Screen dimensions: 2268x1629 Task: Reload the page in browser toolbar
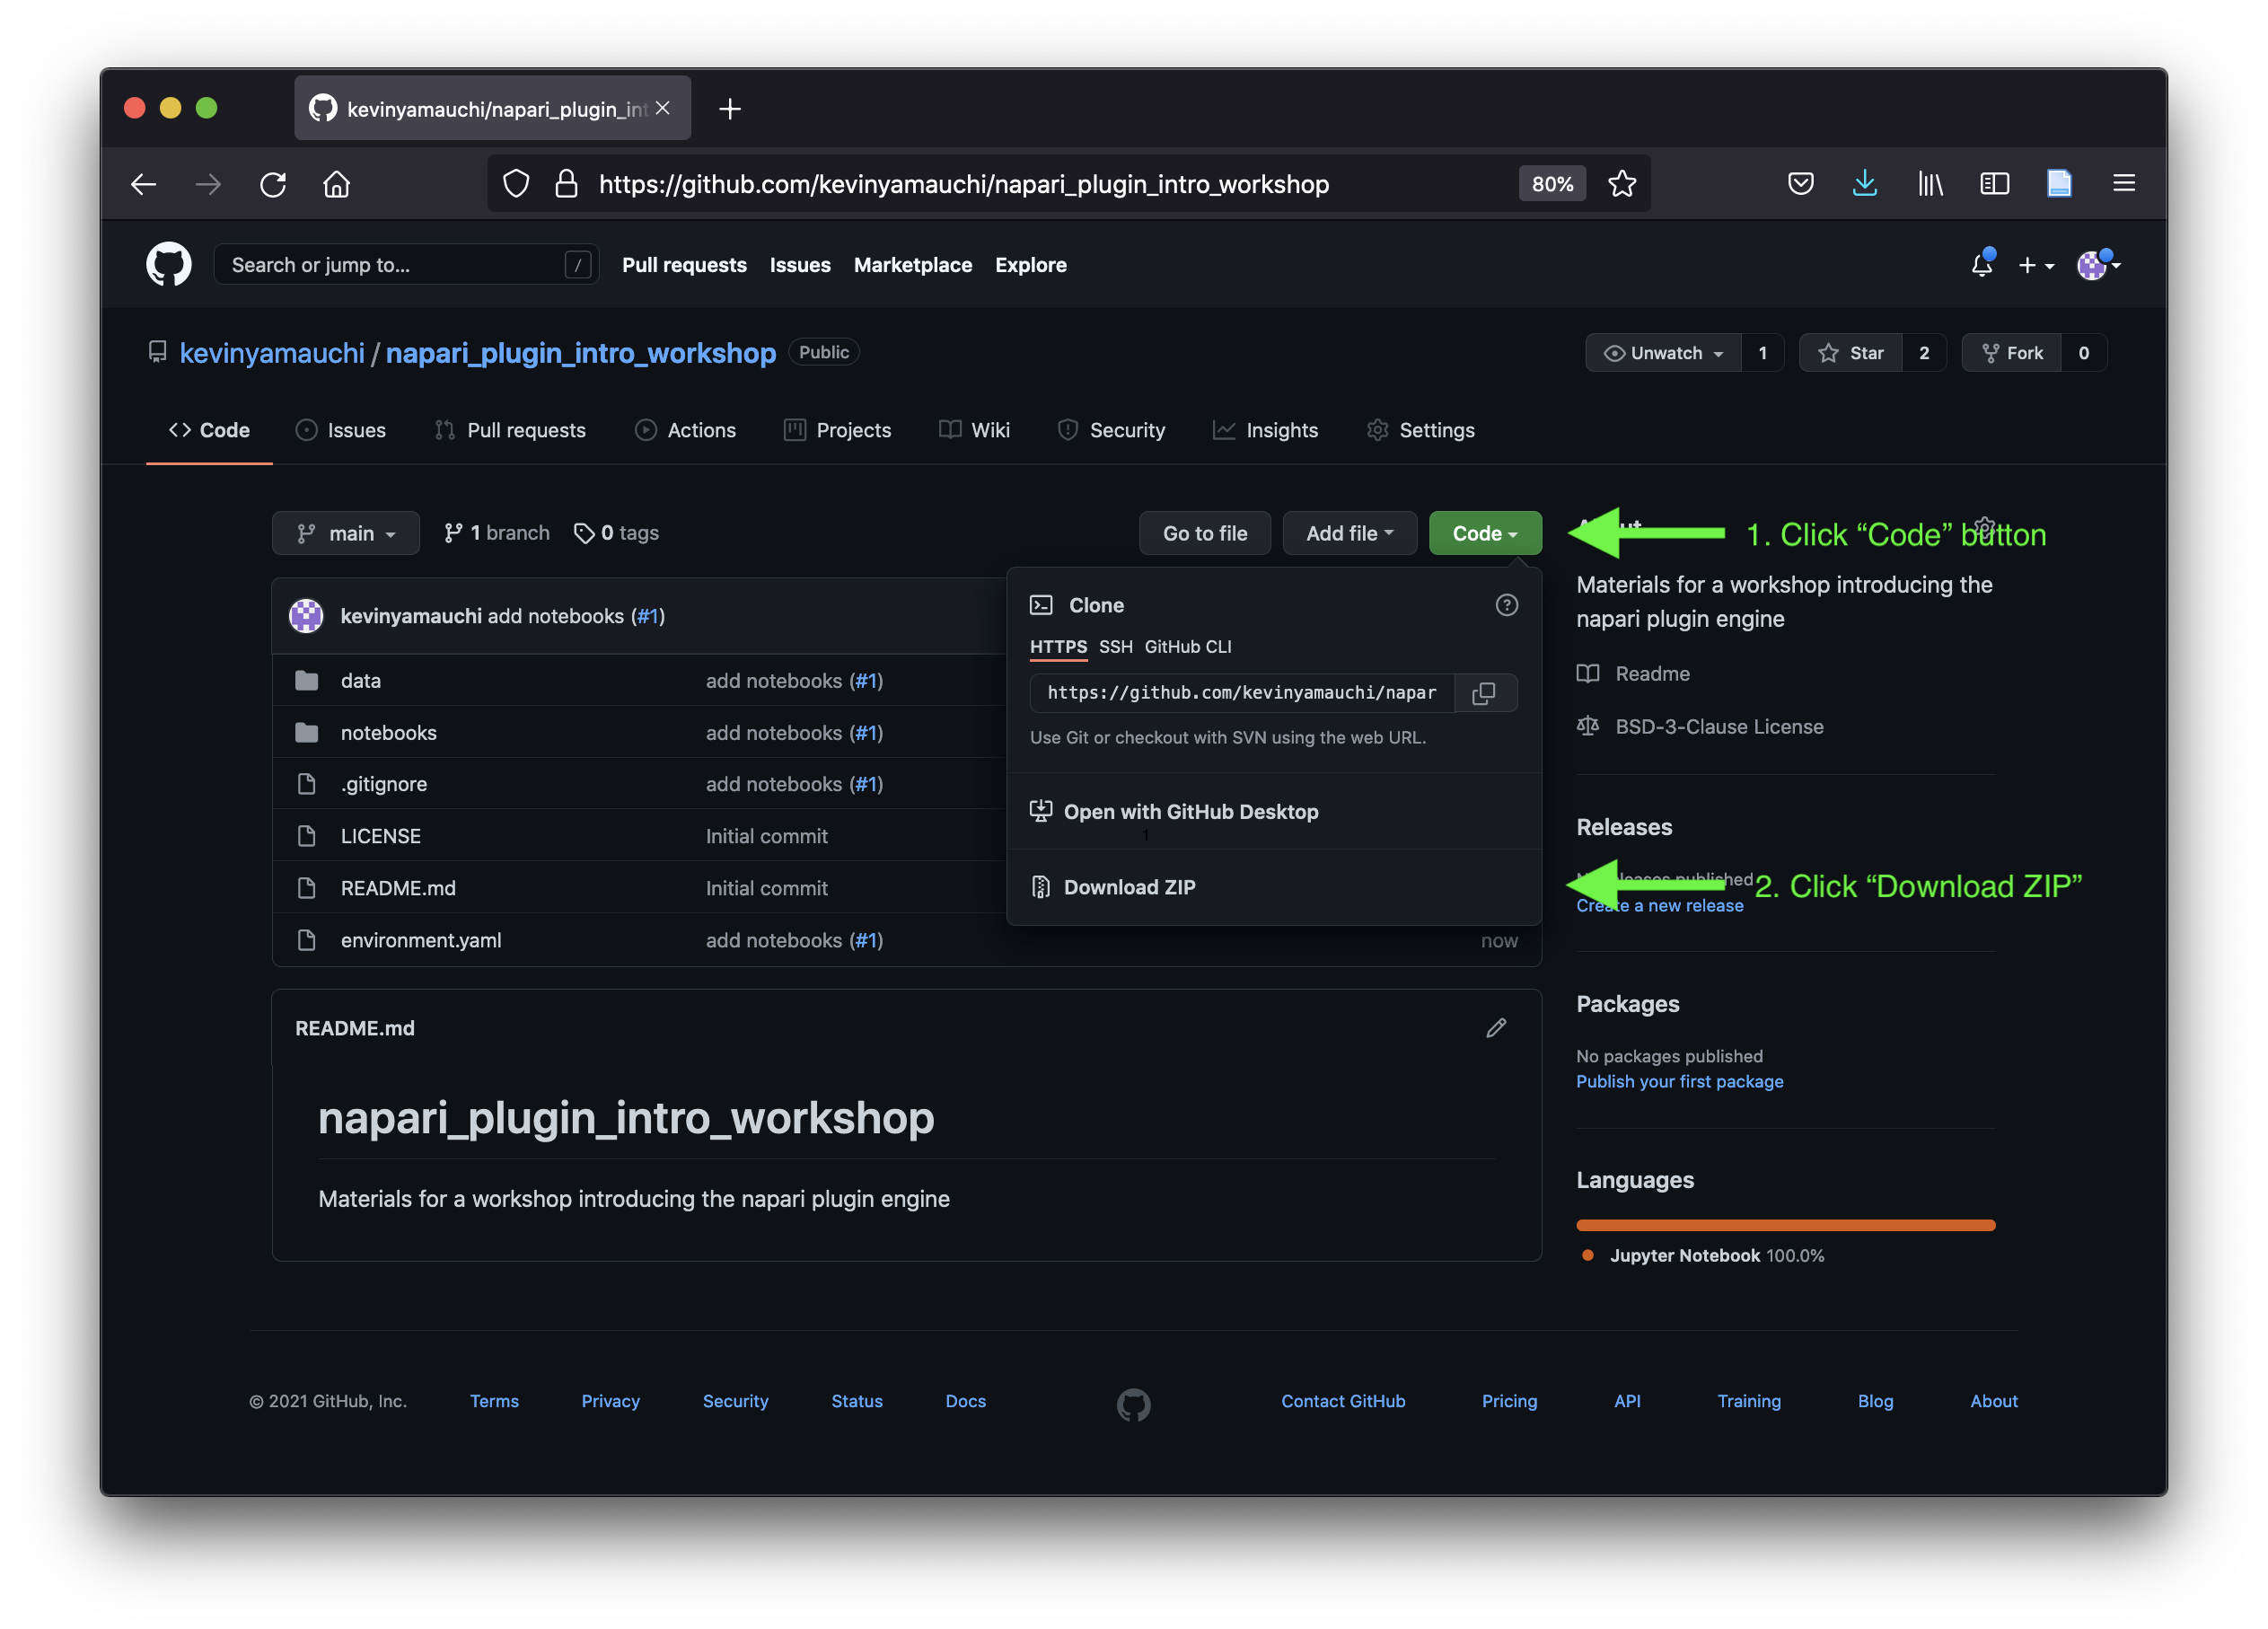point(273,184)
